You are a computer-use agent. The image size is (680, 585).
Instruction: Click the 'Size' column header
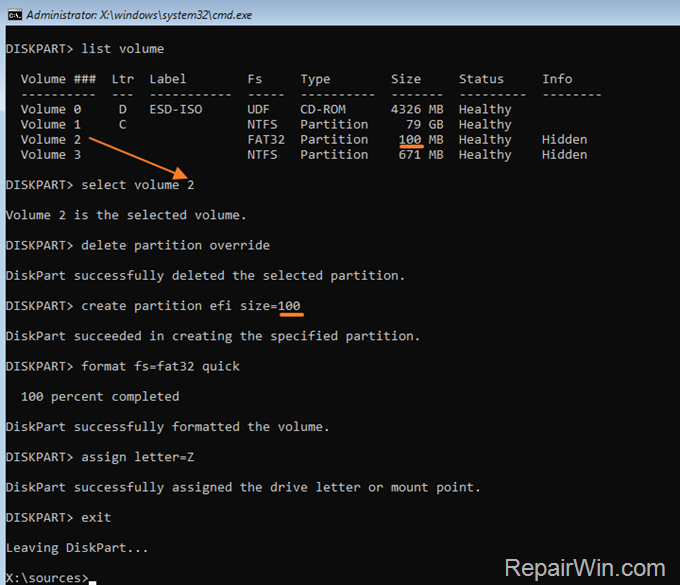point(405,79)
